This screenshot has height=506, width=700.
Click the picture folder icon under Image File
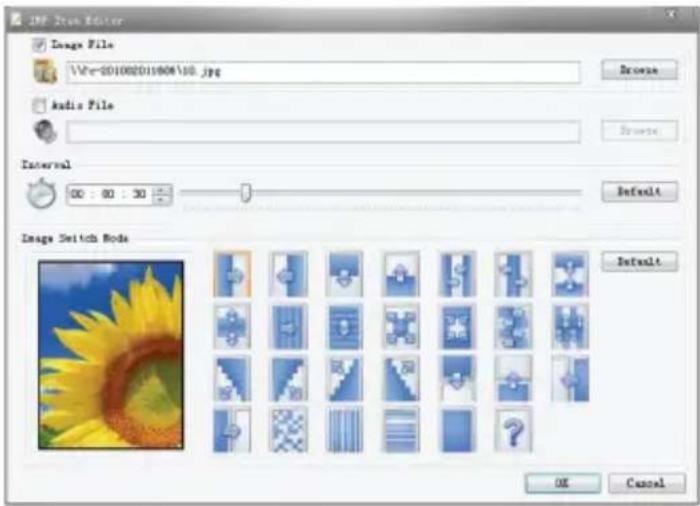click(x=45, y=71)
